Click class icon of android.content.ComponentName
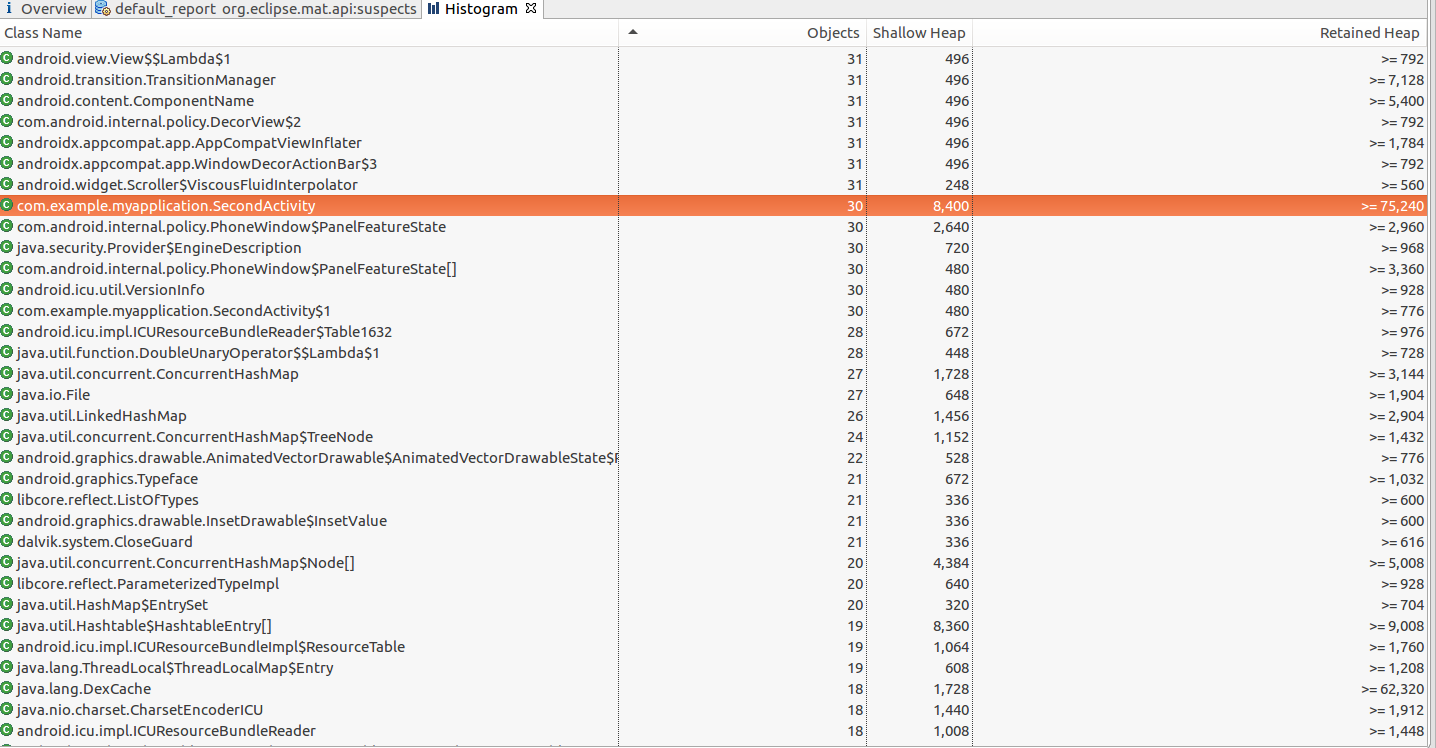Screen dimensions: 1436x748 (x=7, y=101)
